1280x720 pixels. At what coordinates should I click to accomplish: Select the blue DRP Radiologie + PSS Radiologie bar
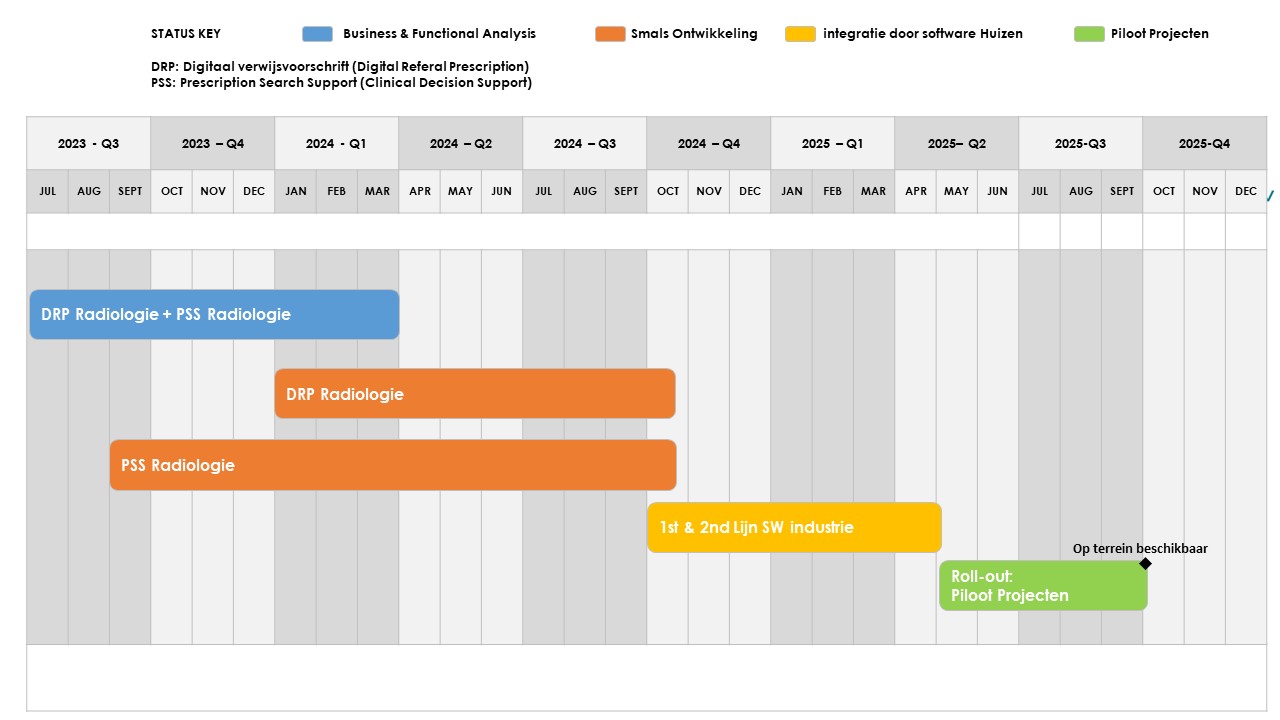tap(214, 314)
